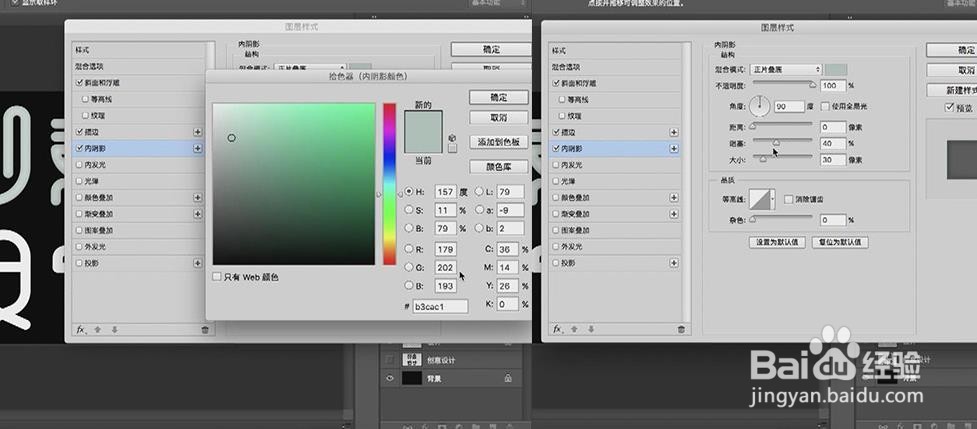Click the contour curve thumbnail under 品质
Screen dimensions: 977x429
pos(760,199)
